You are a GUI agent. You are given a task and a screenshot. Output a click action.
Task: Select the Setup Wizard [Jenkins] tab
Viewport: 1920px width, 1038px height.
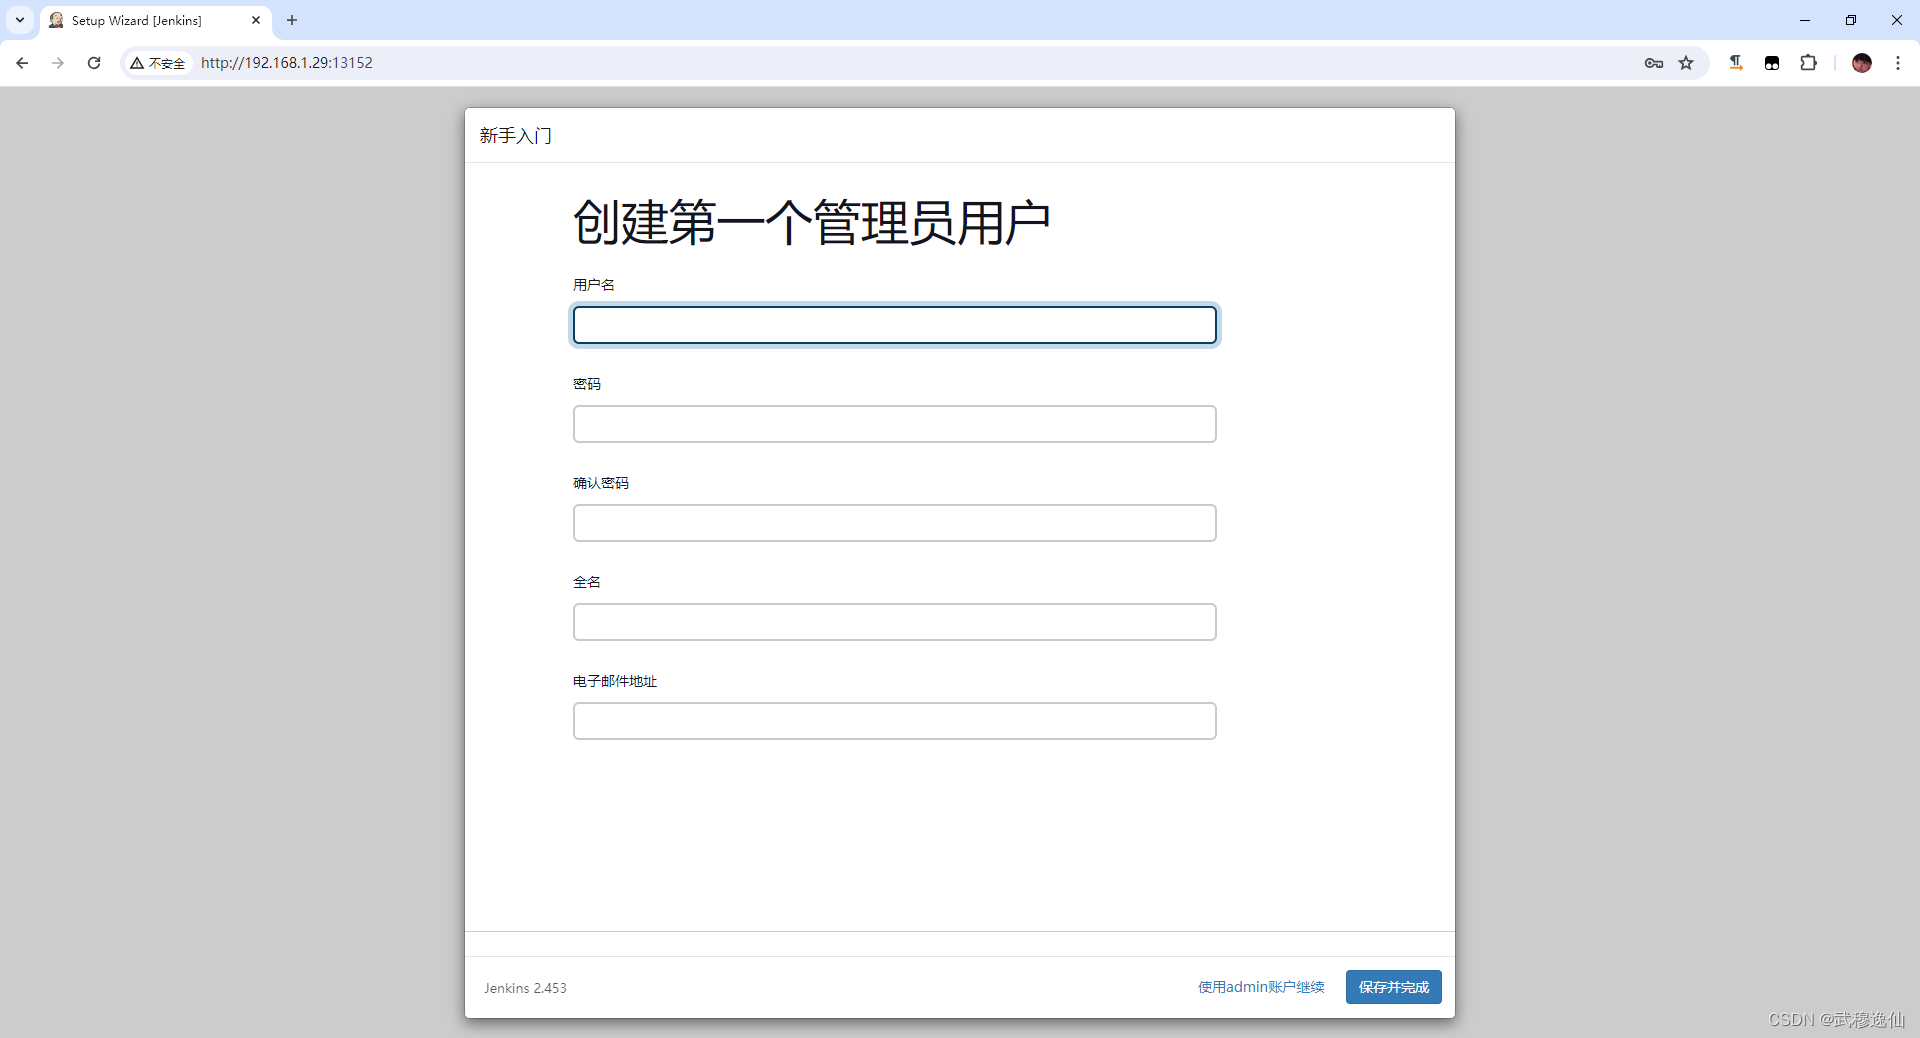[x=156, y=21]
